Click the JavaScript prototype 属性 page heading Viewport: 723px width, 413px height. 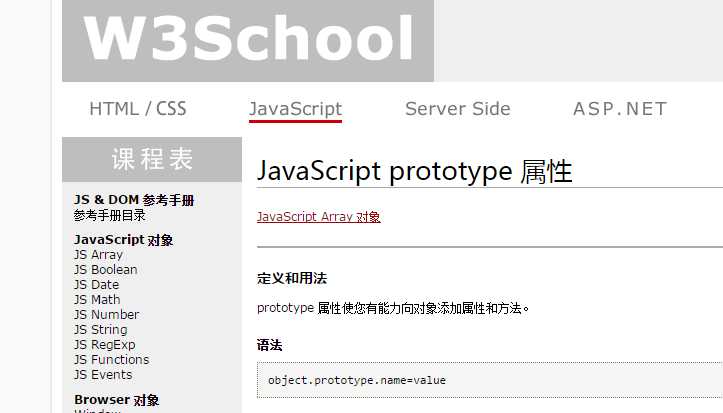click(x=414, y=171)
